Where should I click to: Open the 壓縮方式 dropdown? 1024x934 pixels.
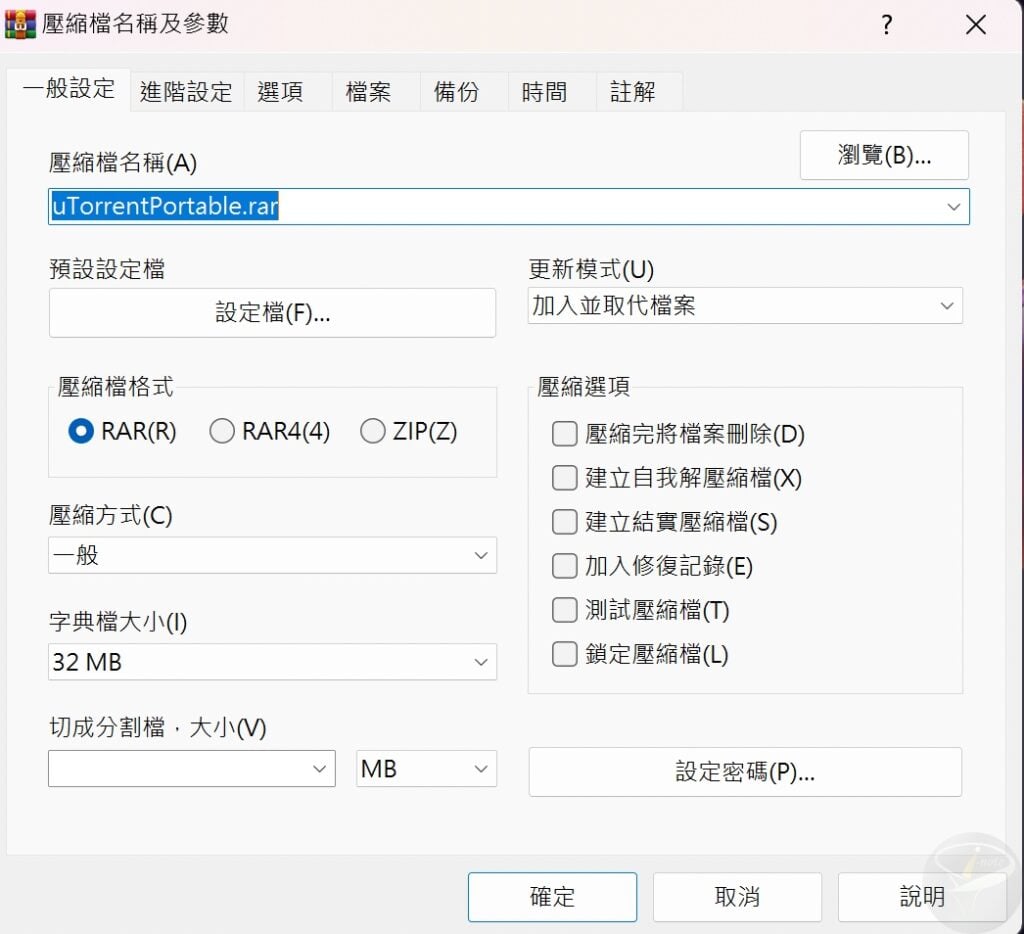[272, 555]
